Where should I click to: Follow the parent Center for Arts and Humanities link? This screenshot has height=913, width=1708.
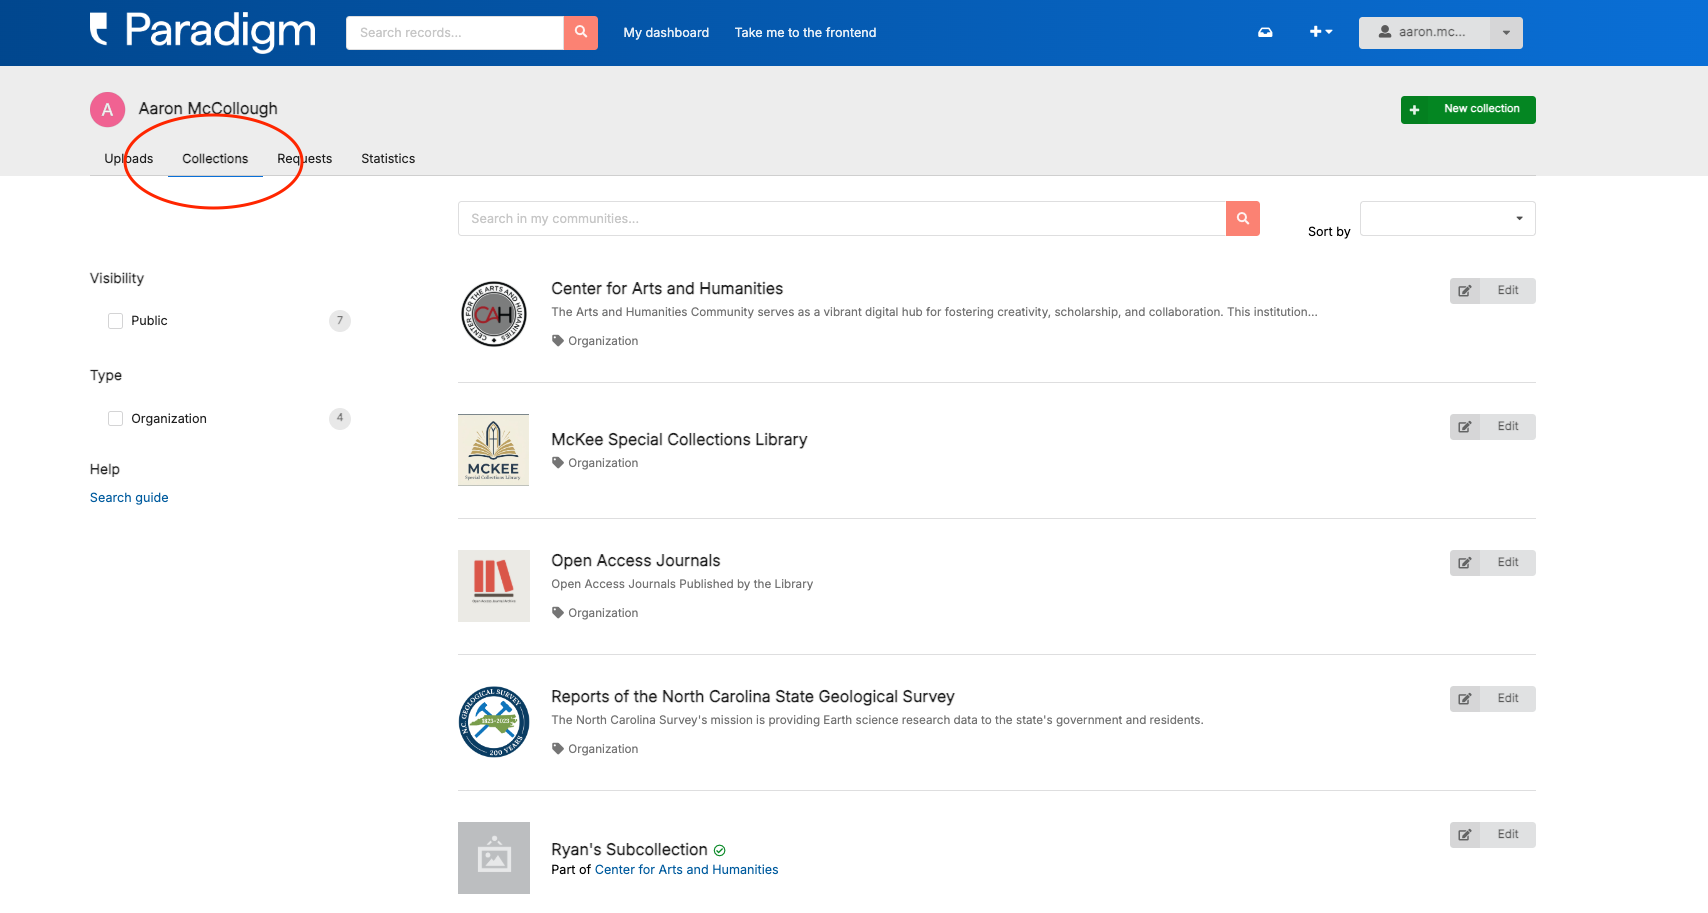pos(686,870)
